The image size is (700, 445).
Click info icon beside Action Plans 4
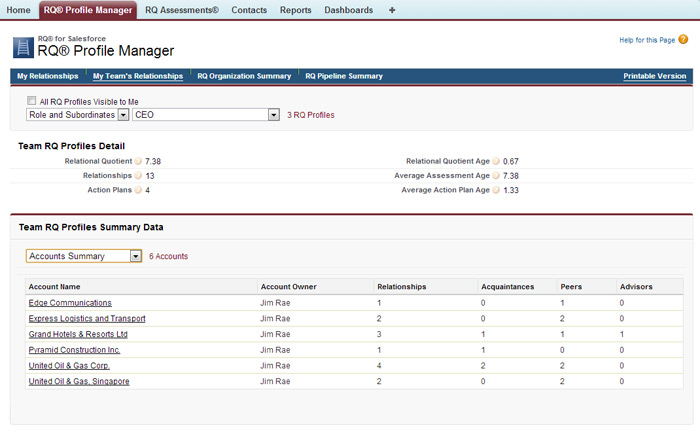tap(138, 190)
